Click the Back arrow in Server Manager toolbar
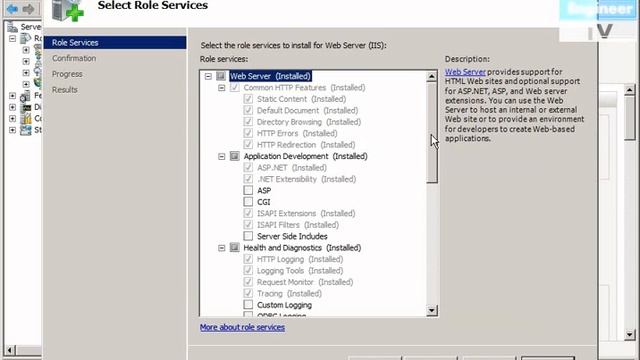Image resolution: width=640 pixels, height=360 pixels. [x=12, y=9]
